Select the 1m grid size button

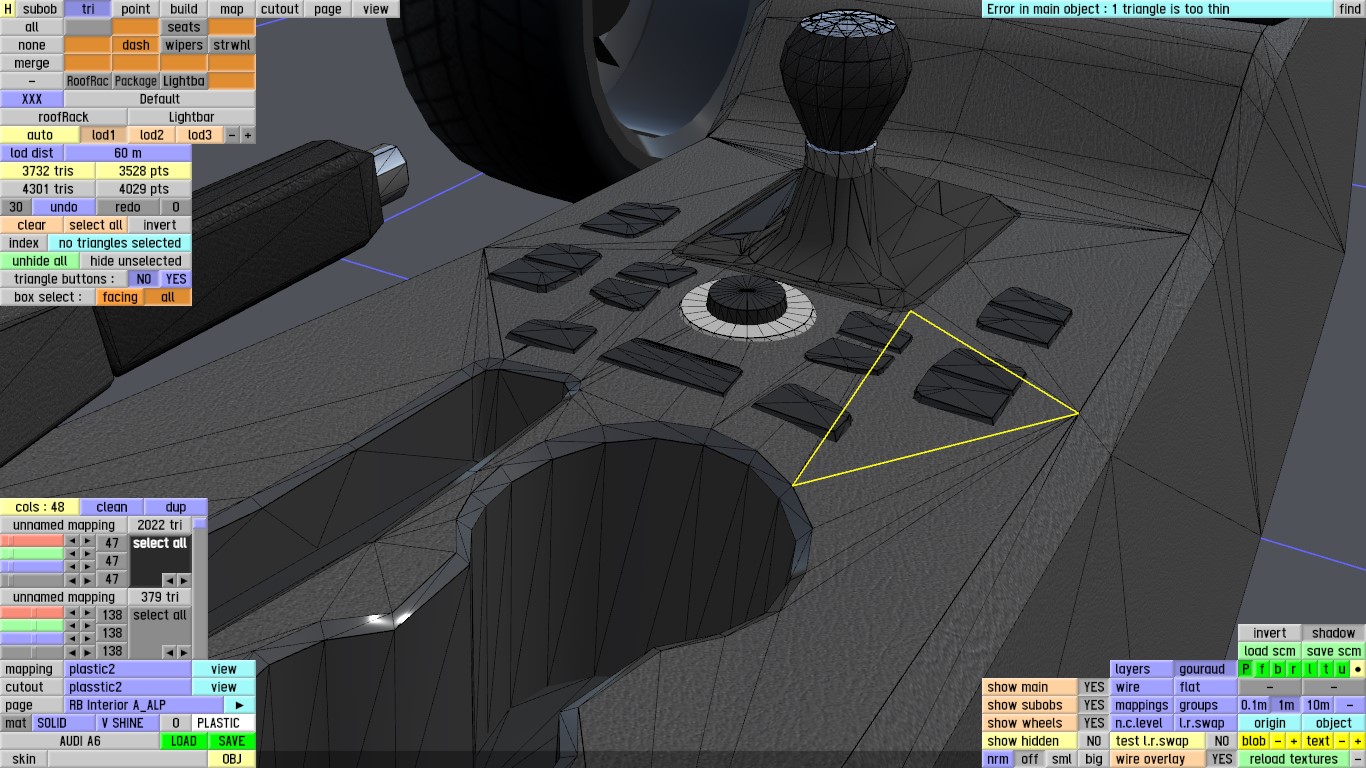click(1286, 705)
